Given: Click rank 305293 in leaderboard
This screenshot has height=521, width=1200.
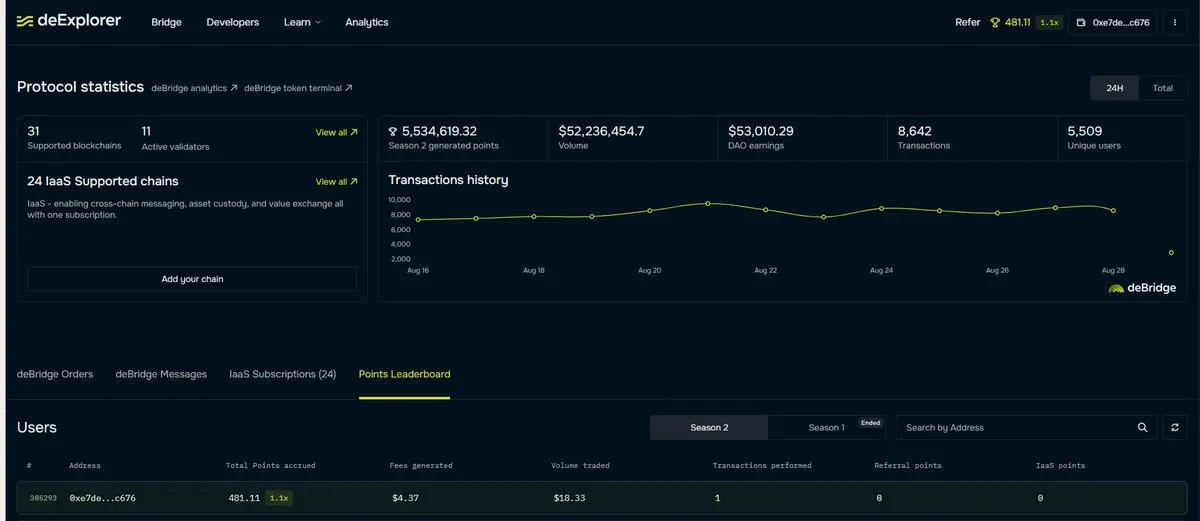Looking at the screenshot, I should (x=43, y=497).
